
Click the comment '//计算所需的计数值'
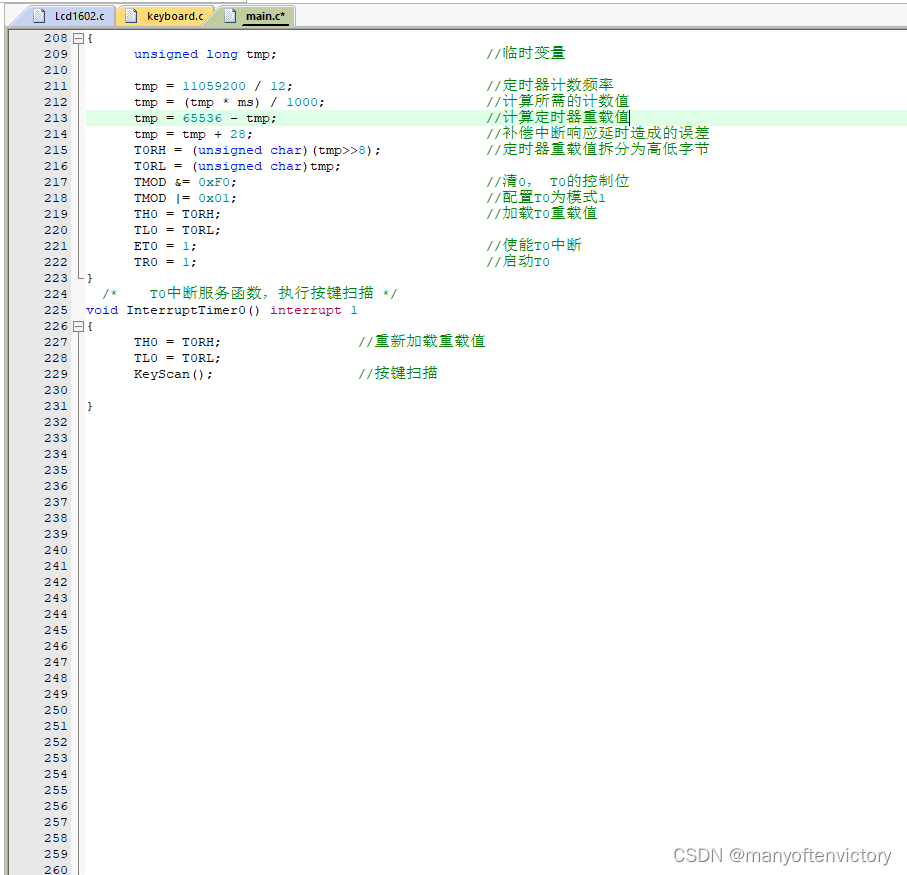558,101
